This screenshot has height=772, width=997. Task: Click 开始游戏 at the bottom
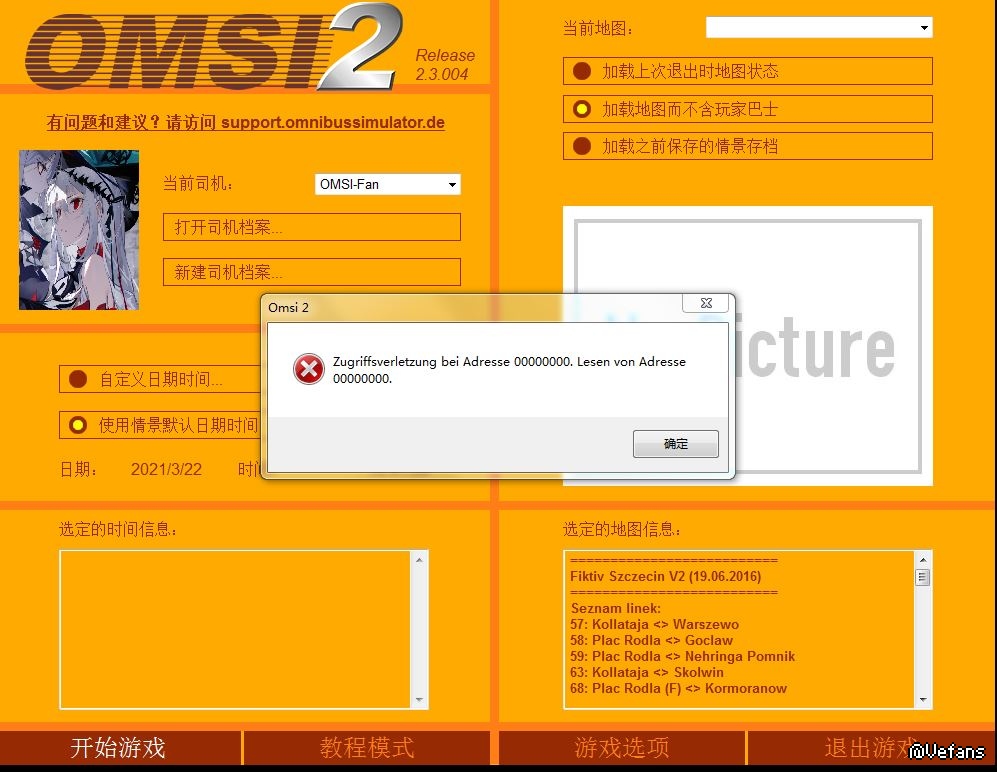[x=118, y=748]
